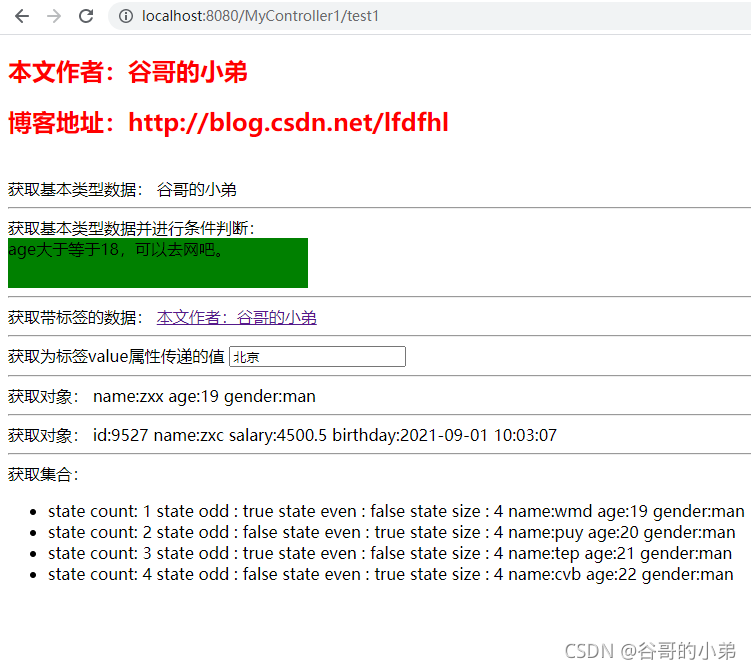This screenshot has height=669, width=751.
Task: Click text id:9527 name:zxc salary:4500.5
Action: (x=210, y=435)
